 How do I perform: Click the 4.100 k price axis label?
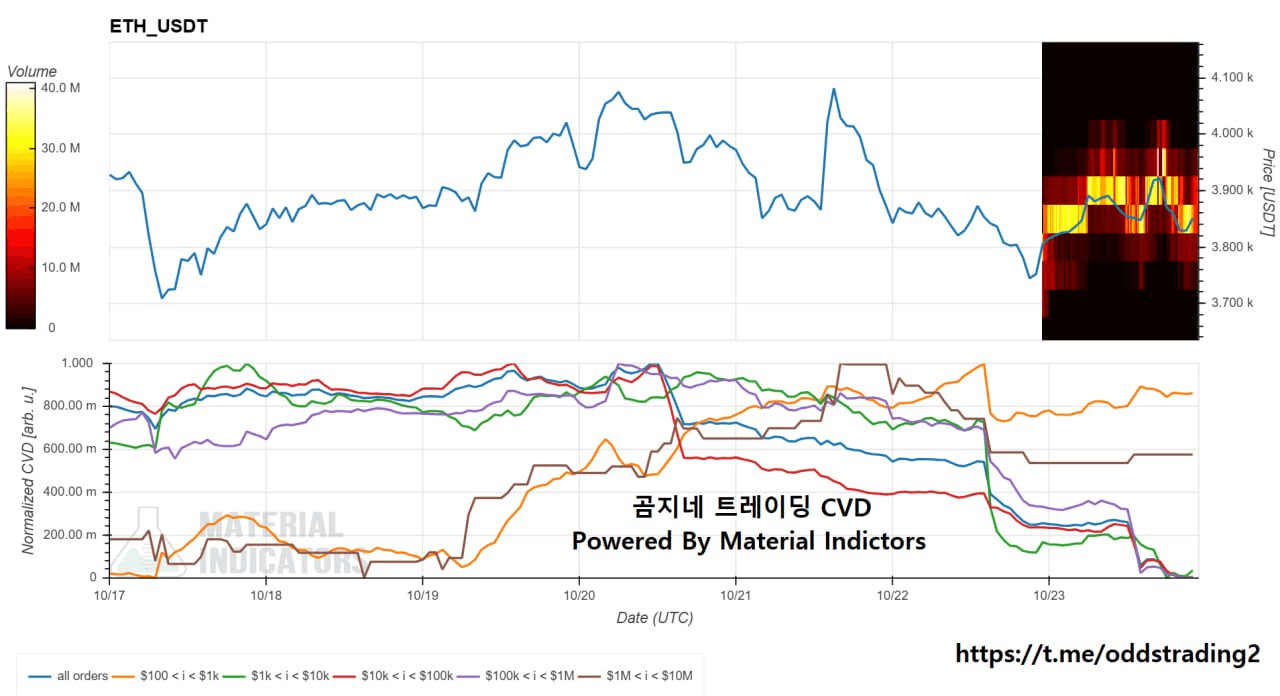(1231, 77)
